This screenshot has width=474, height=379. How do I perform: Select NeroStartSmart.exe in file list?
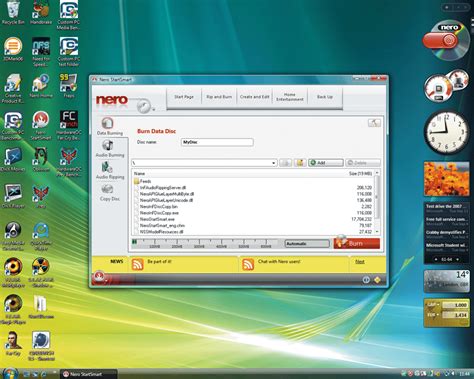tap(157, 219)
